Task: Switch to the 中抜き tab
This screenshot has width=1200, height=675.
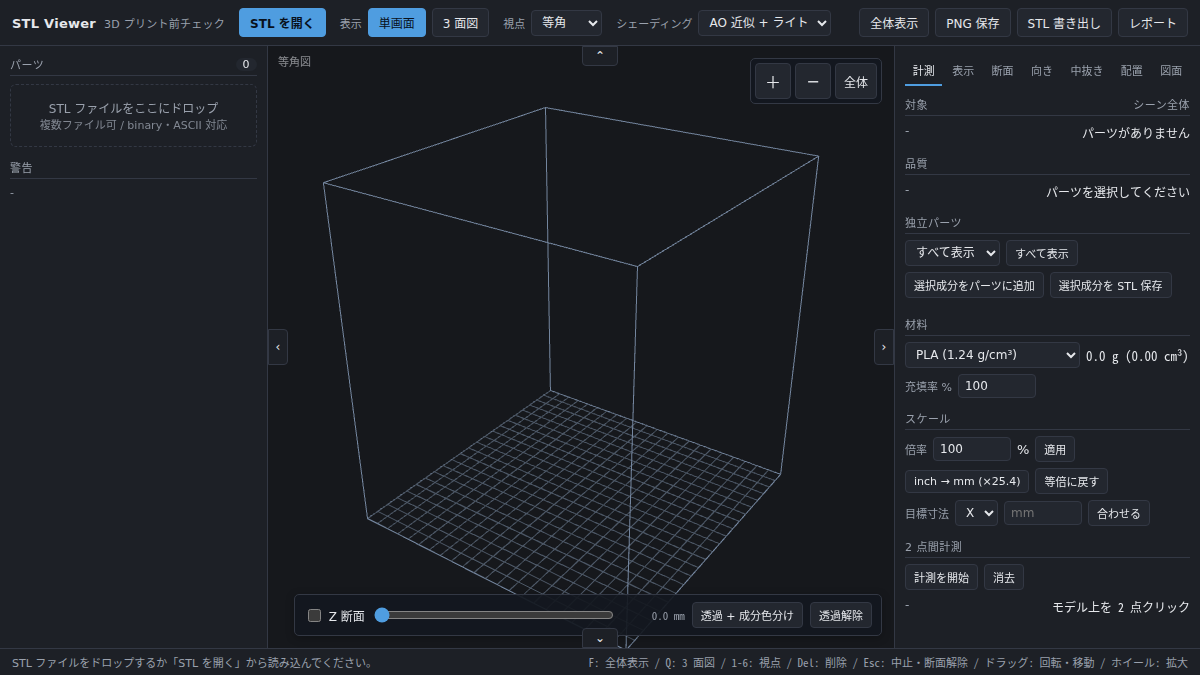Action: point(1087,71)
